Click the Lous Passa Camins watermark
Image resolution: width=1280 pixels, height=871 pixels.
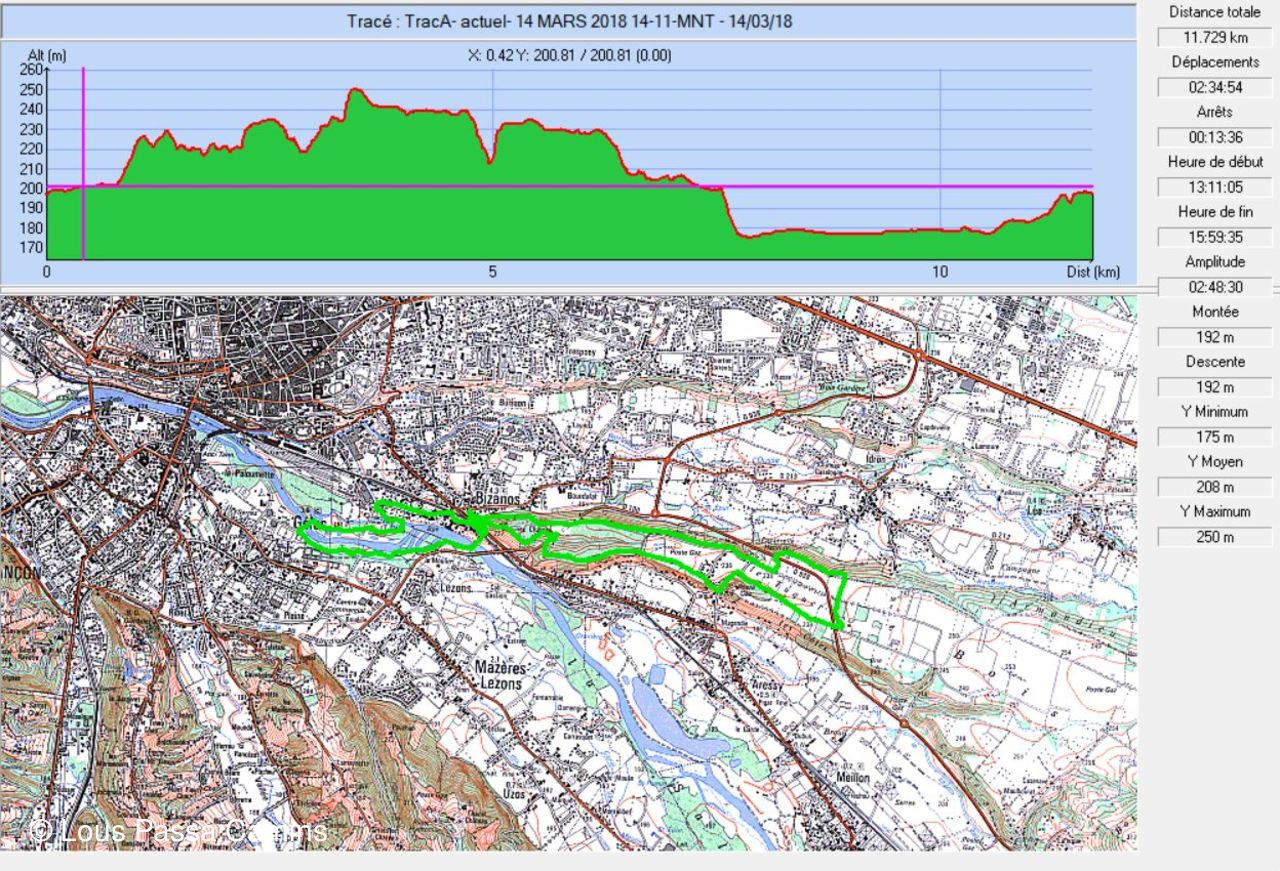click(x=178, y=830)
